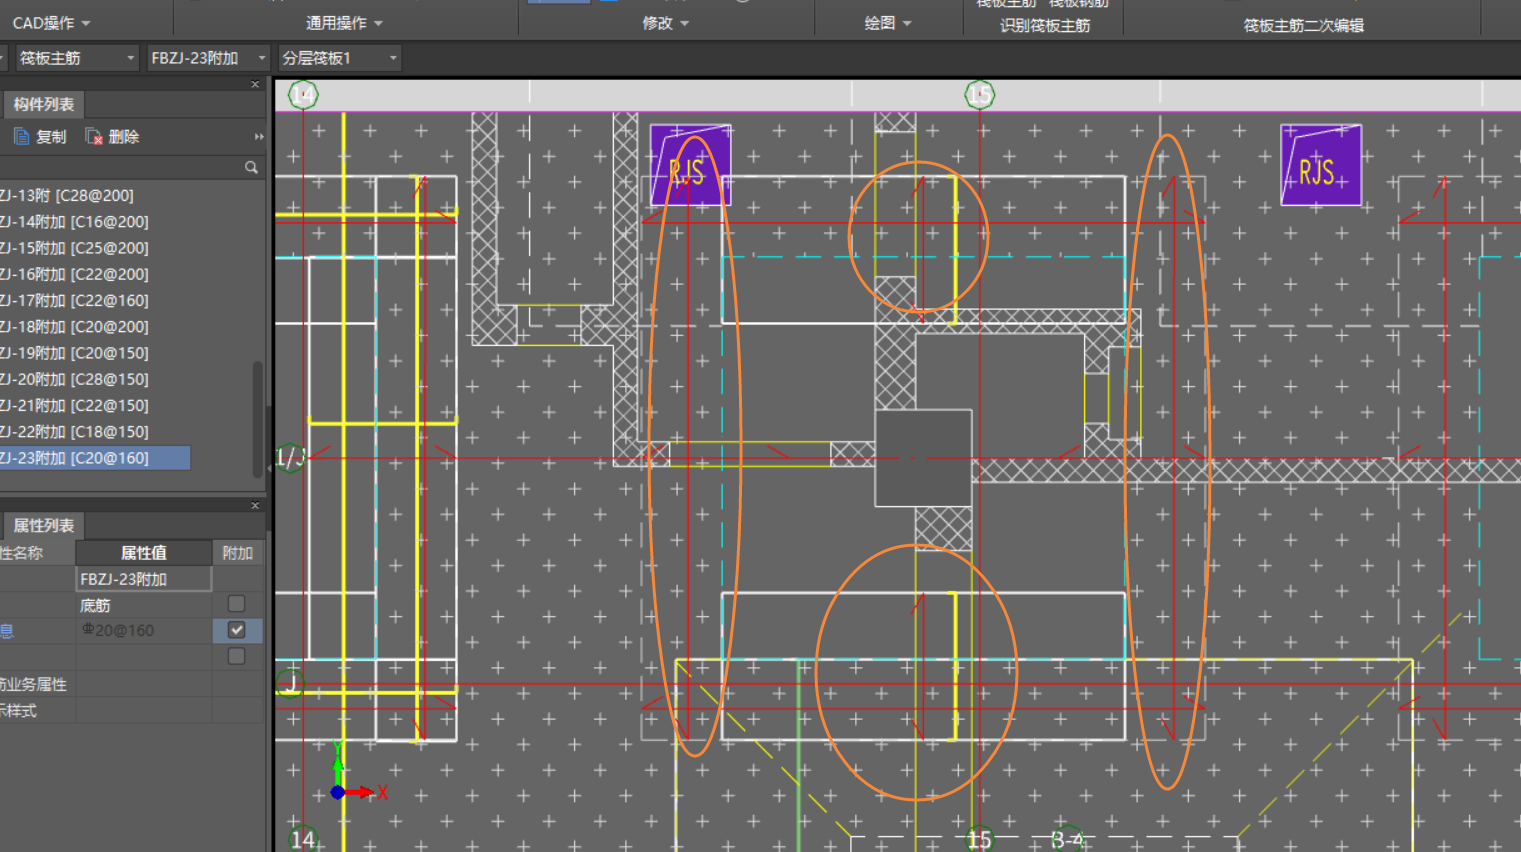Select ZJ-19附加 [C20@150] in list
This screenshot has width=1521, height=852.
click(x=74, y=353)
